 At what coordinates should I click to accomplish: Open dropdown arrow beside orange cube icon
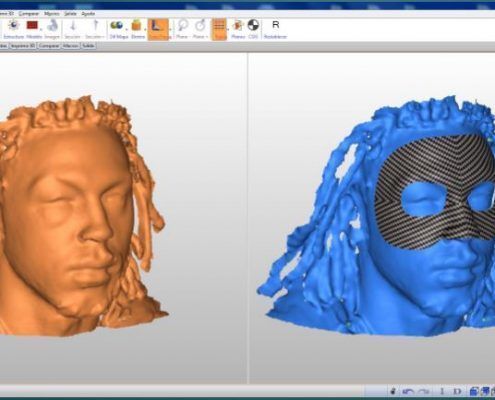pyautogui.click(x=145, y=29)
